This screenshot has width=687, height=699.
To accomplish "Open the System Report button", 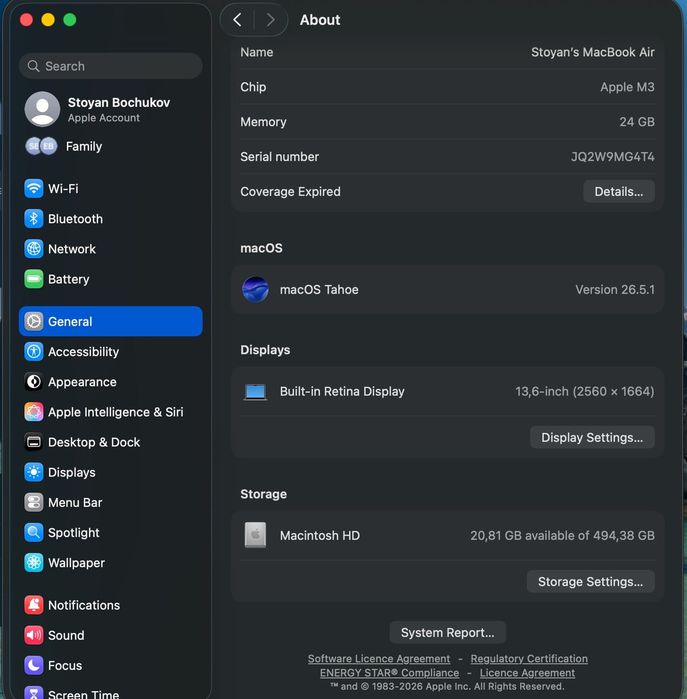I will [x=448, y=633].
